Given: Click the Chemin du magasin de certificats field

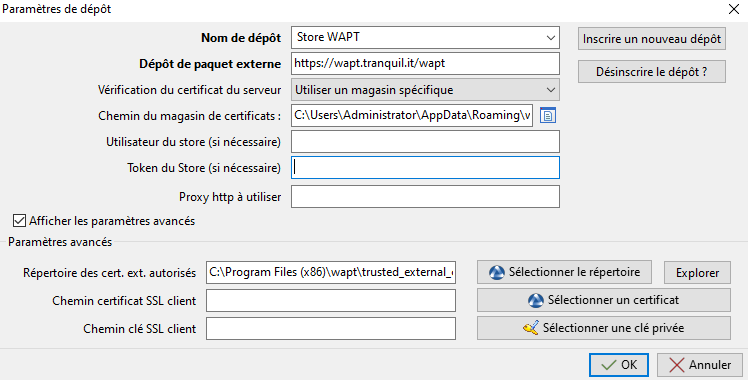Looking at the screenshot, I should pyautogui.click(x=412, y=115).
